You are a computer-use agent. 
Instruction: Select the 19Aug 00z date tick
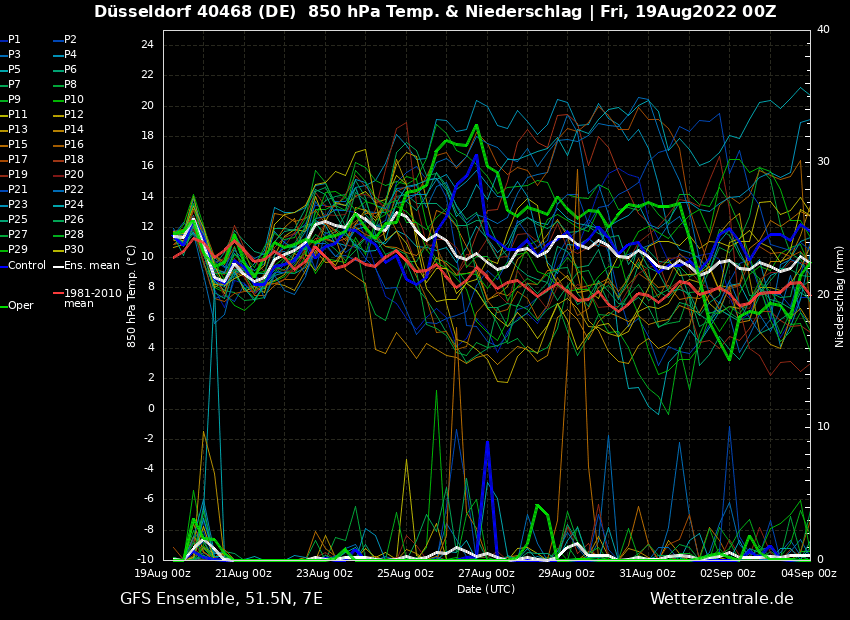163,574
